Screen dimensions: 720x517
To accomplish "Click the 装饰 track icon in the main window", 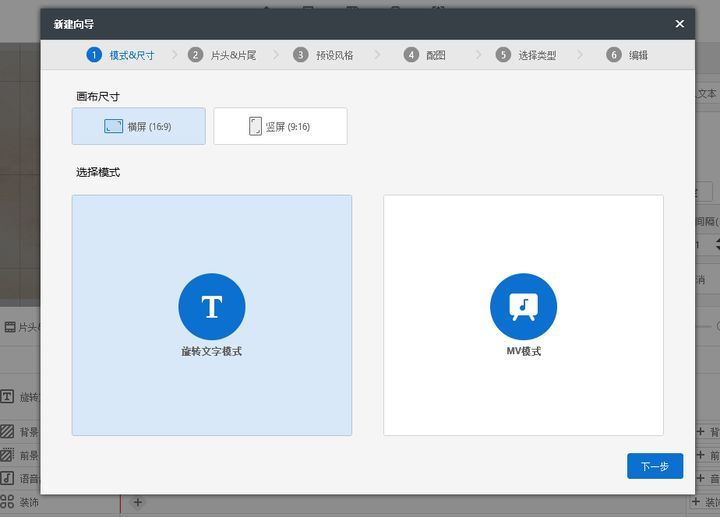I will click(7, 501).
